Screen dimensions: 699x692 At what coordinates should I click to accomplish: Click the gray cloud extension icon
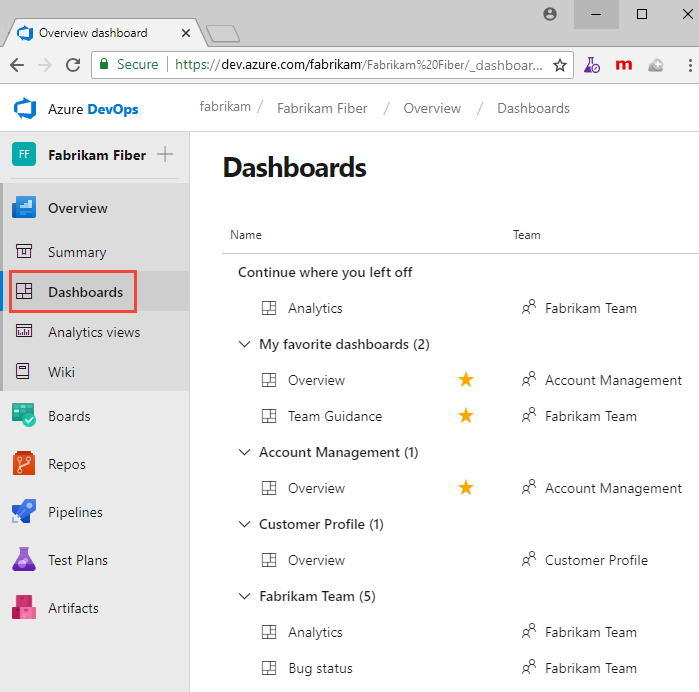click(x=655, y=66)
